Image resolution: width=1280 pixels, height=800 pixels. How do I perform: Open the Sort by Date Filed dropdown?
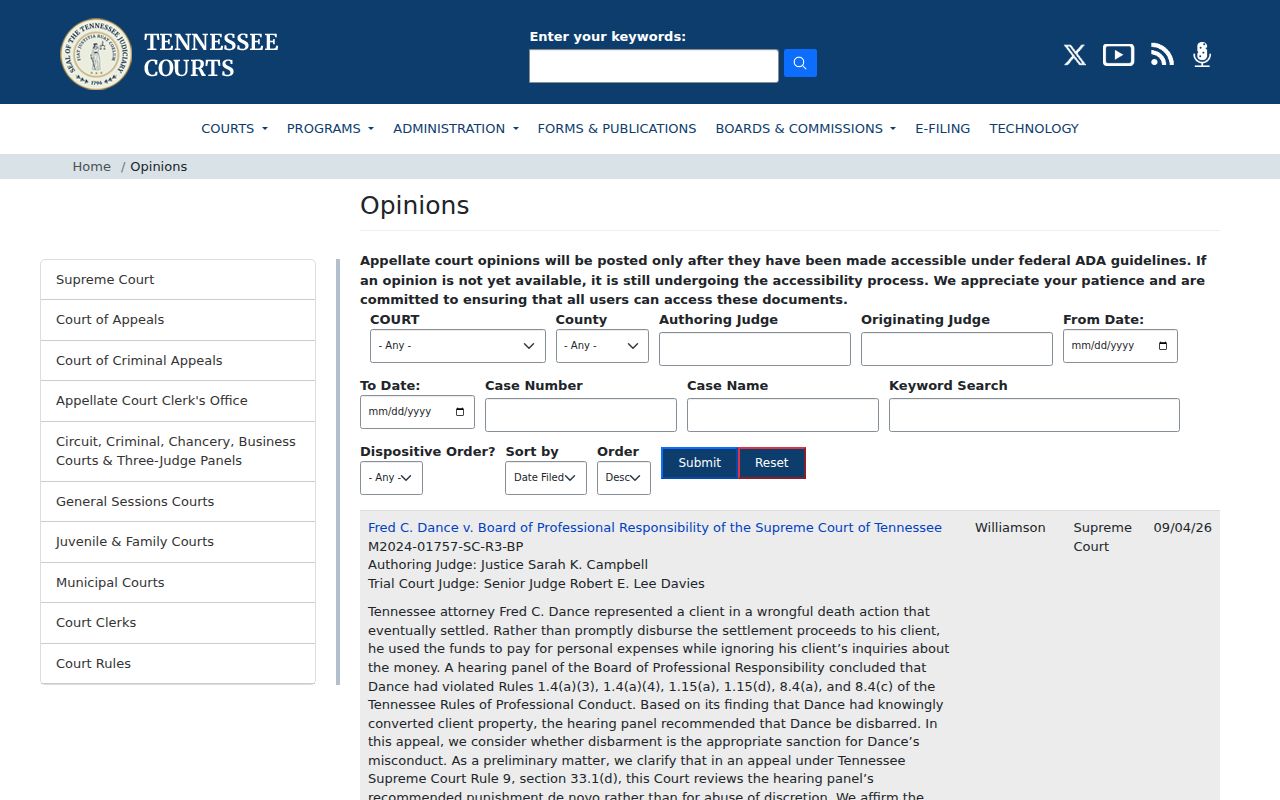pos(546,478)
